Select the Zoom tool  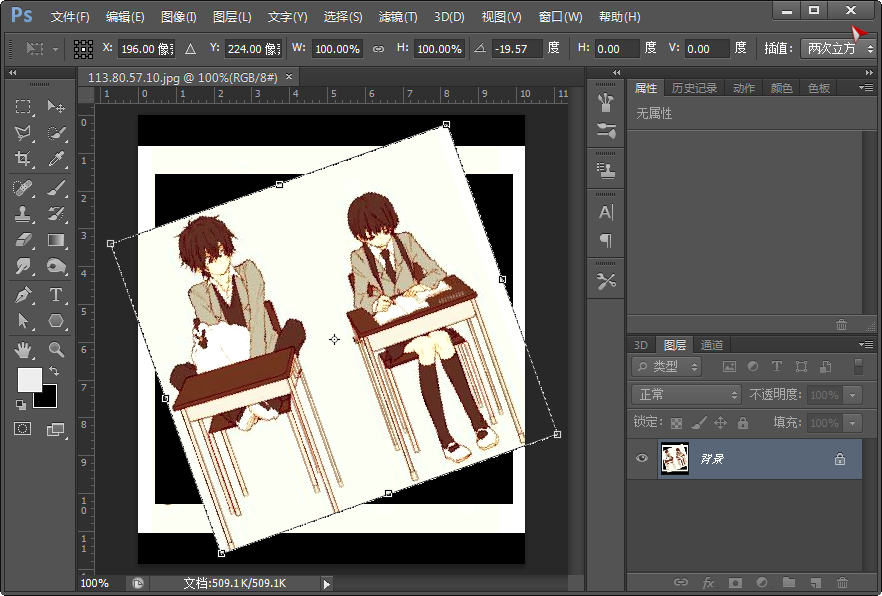(56, 350)
